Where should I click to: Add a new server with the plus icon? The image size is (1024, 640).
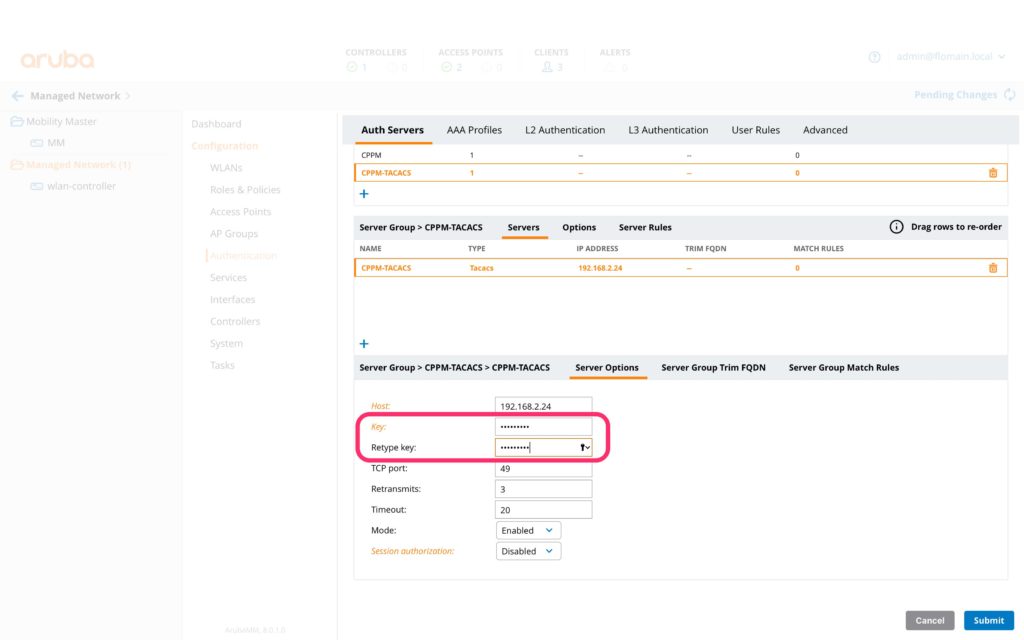point(363,343)
